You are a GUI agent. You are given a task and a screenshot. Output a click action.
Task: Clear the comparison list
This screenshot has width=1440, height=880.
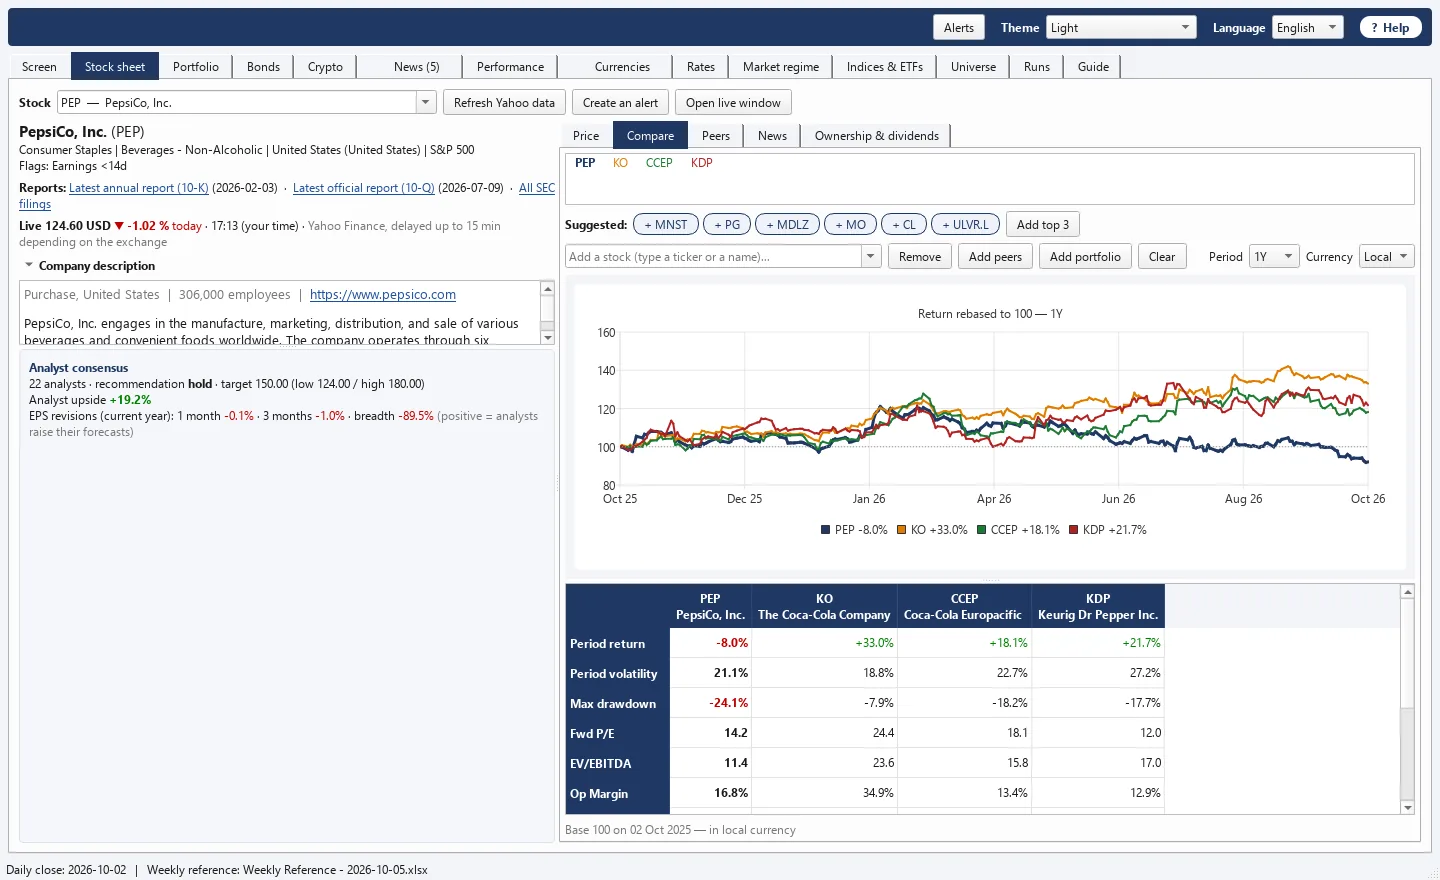[1162, 257]
